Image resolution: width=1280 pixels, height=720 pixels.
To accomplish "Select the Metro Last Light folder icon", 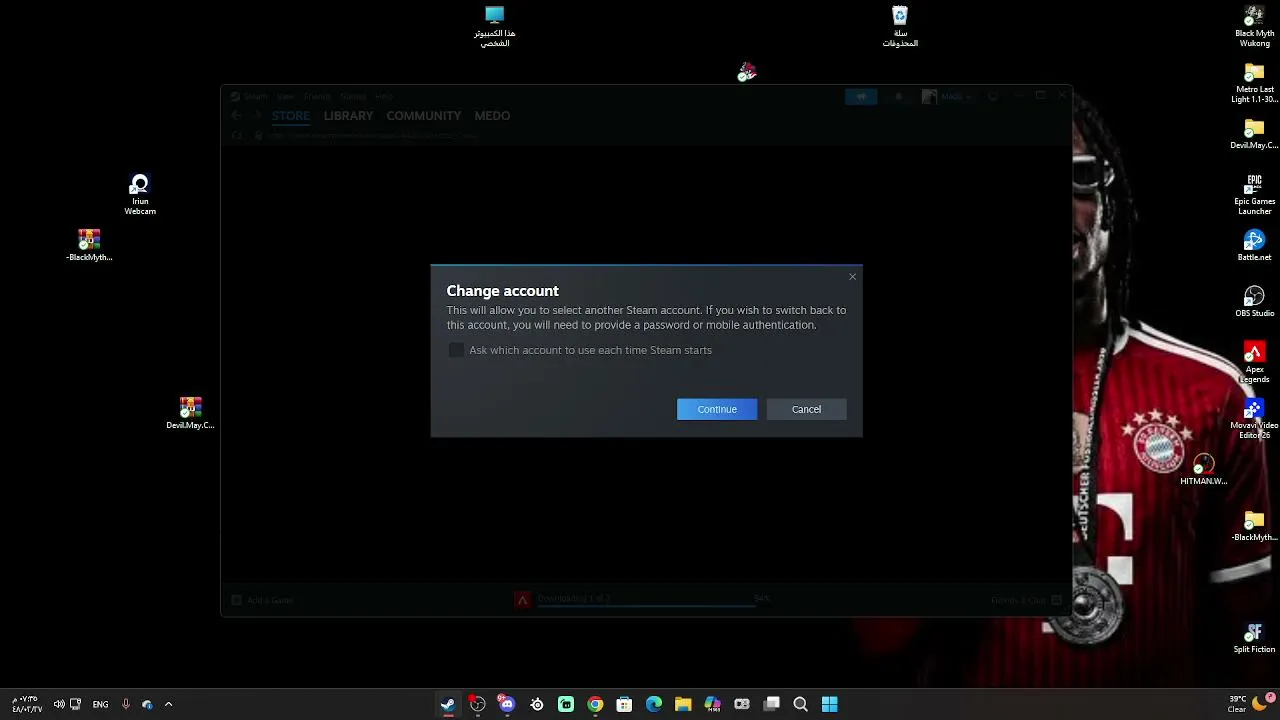I will (x=1254, y=83).
